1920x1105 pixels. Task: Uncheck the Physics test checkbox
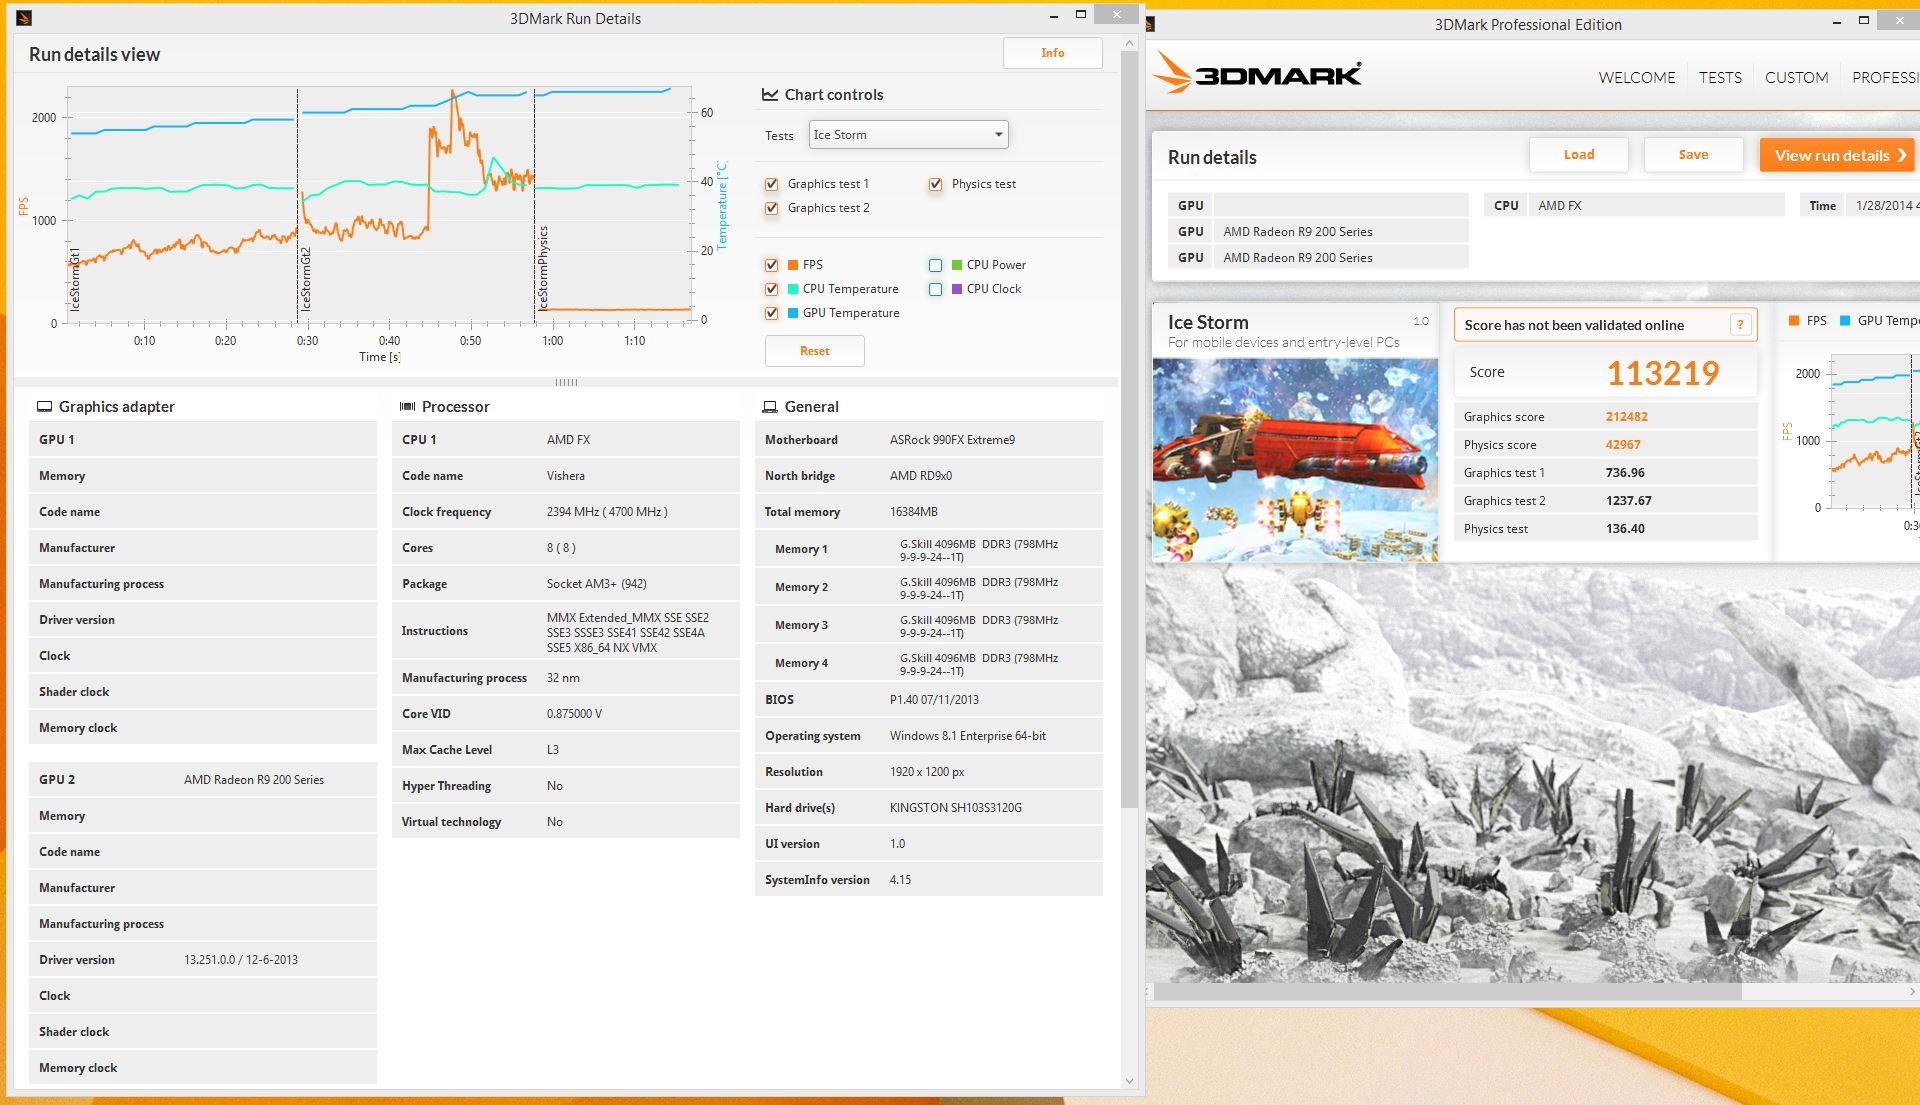[936, 184]
